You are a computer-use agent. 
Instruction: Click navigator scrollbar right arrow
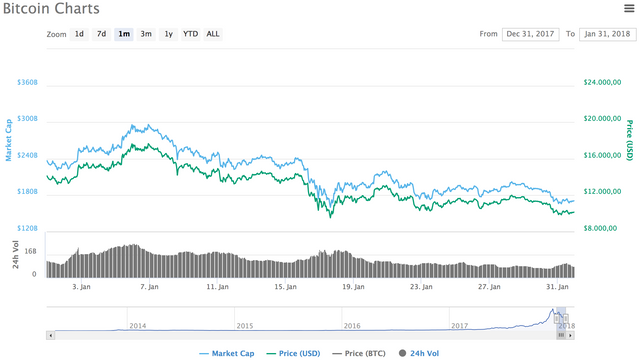[570, 336]
